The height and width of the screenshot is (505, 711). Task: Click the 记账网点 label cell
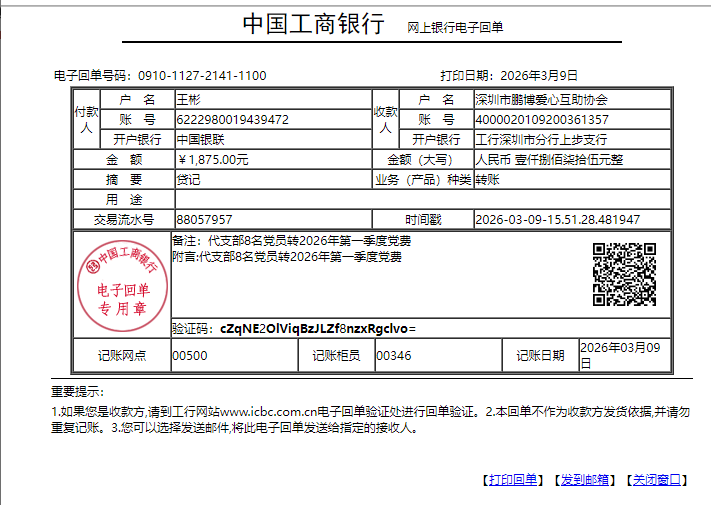[x=122, y=355]
